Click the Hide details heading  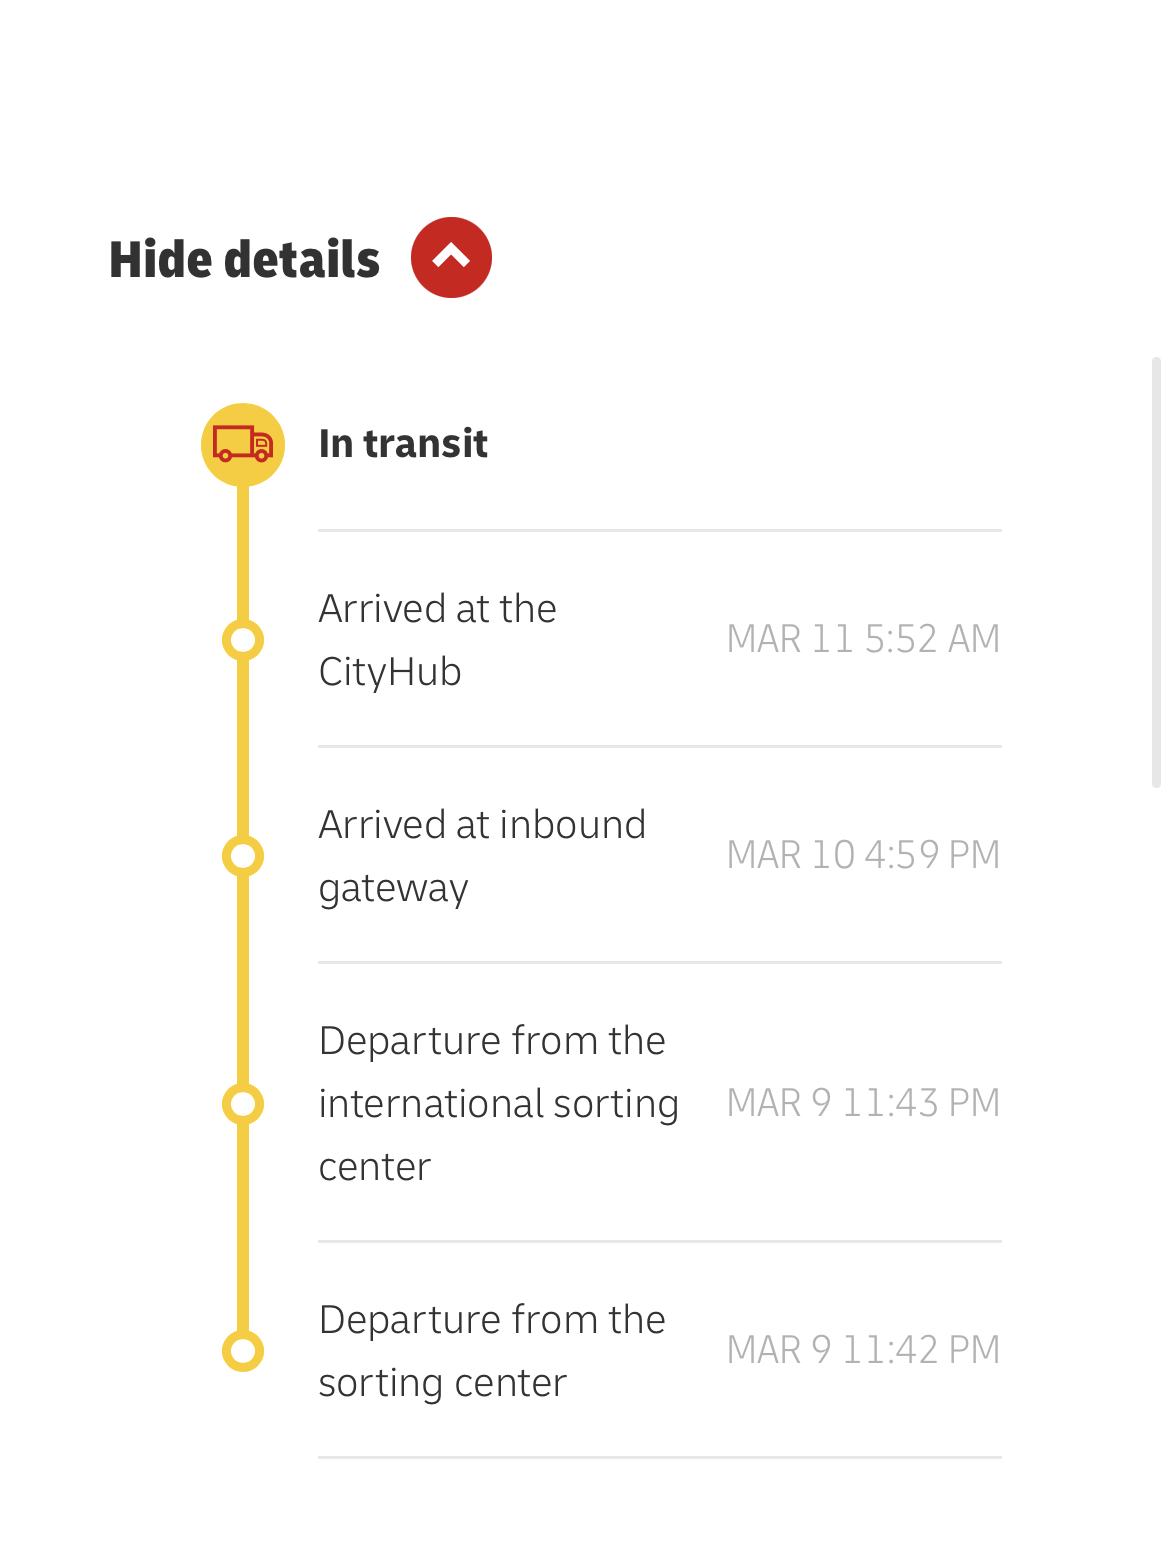244,259
